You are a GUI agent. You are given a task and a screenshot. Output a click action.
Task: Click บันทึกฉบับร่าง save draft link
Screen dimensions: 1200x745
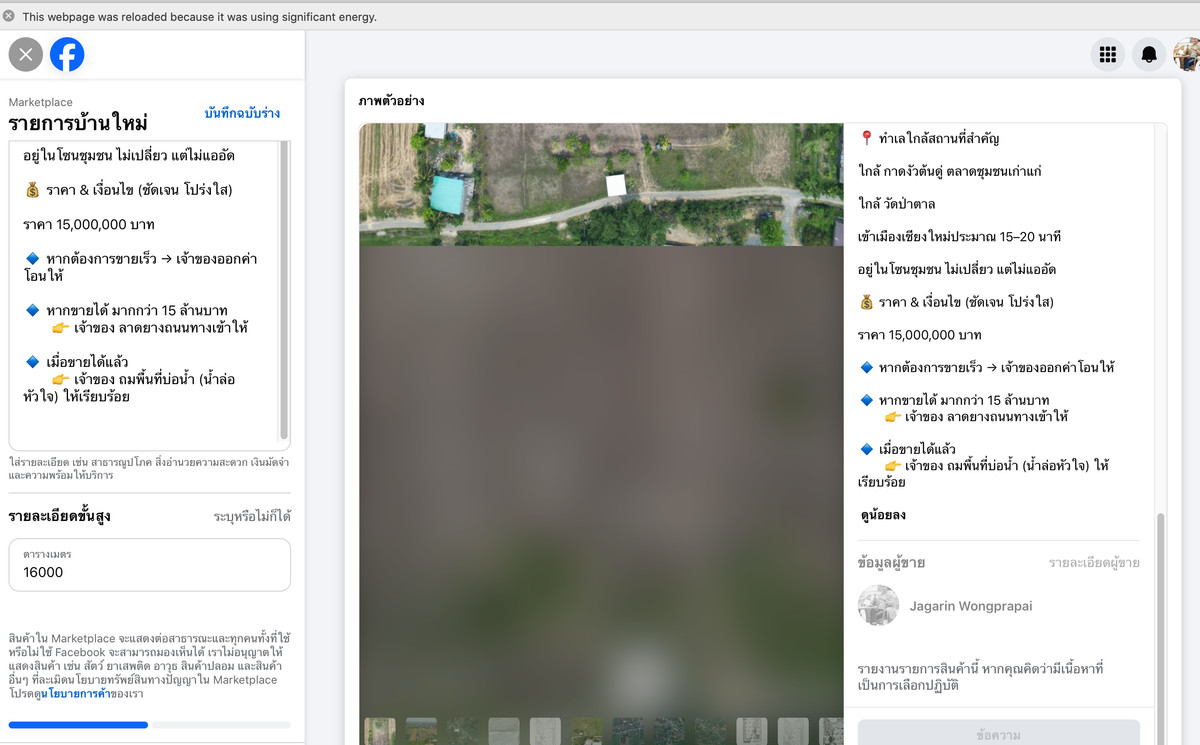click(242, 113)
